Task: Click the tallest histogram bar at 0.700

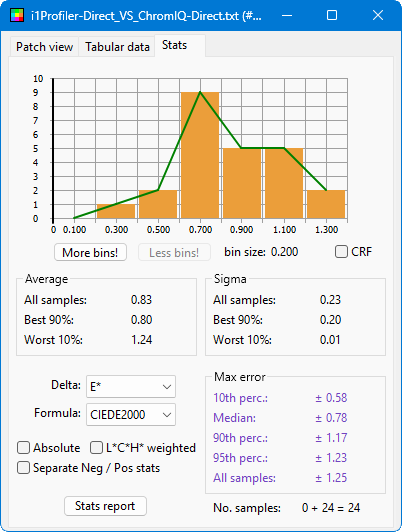Action: pos(200,155)
